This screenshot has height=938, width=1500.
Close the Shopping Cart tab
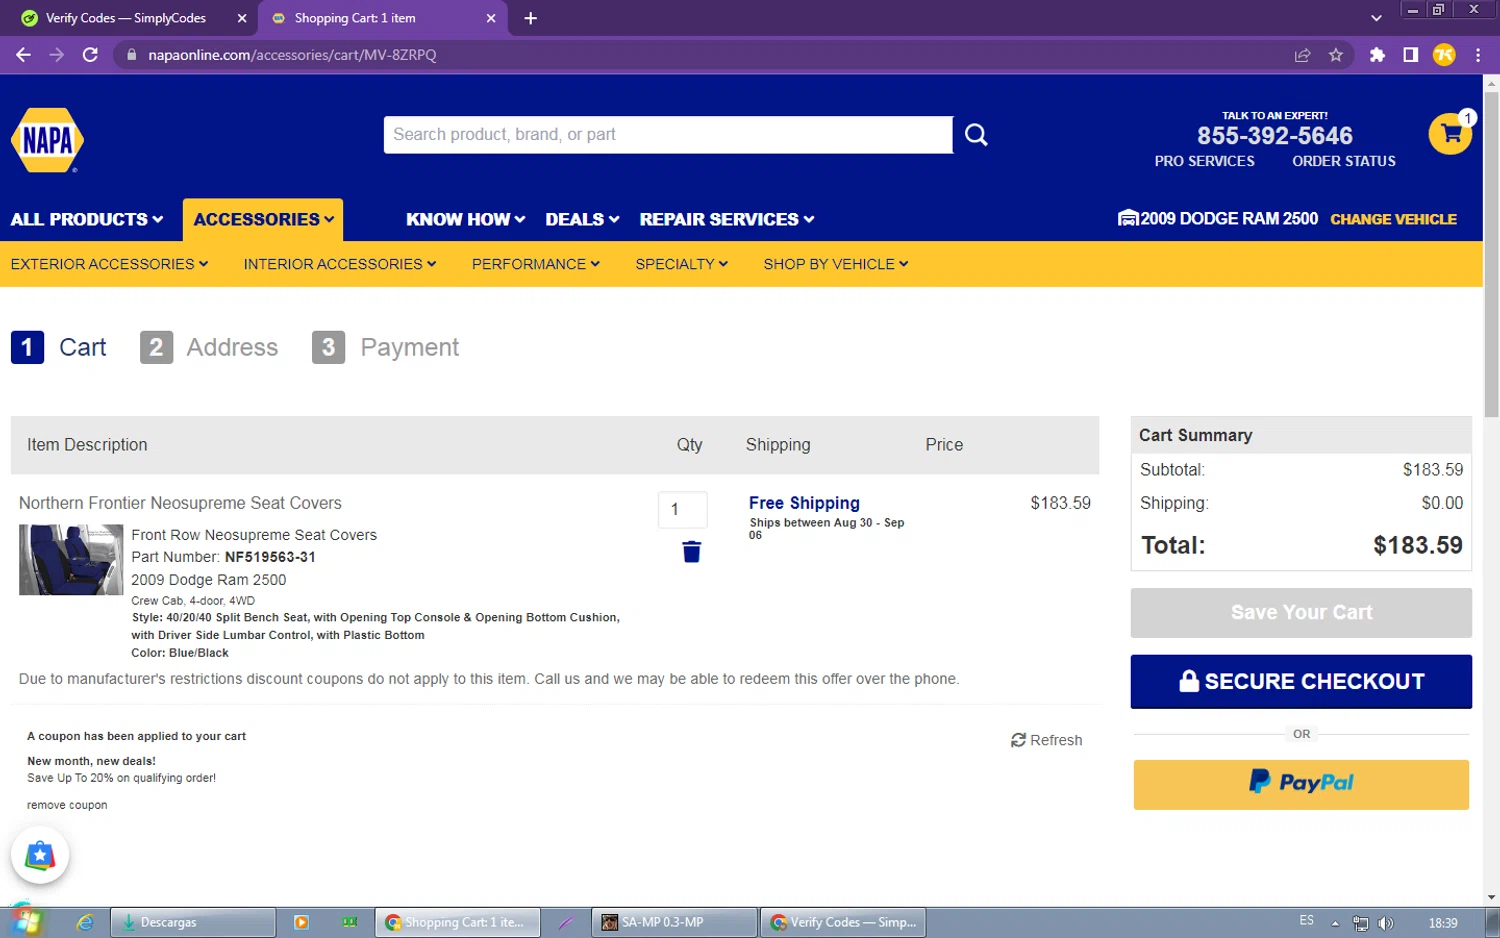(x=491, y=18)
